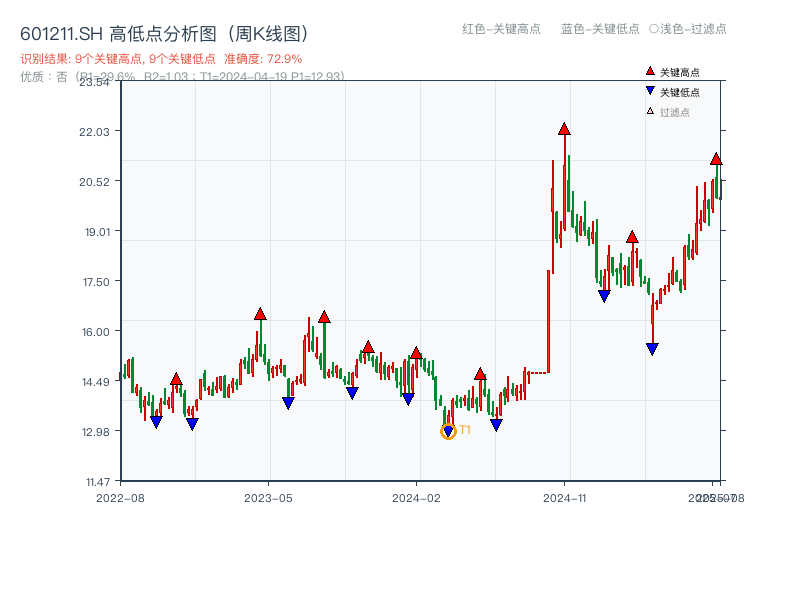Select the blue low marker near 15.5 in 2025
The image size is (800, 600).
tap(652, 349)
